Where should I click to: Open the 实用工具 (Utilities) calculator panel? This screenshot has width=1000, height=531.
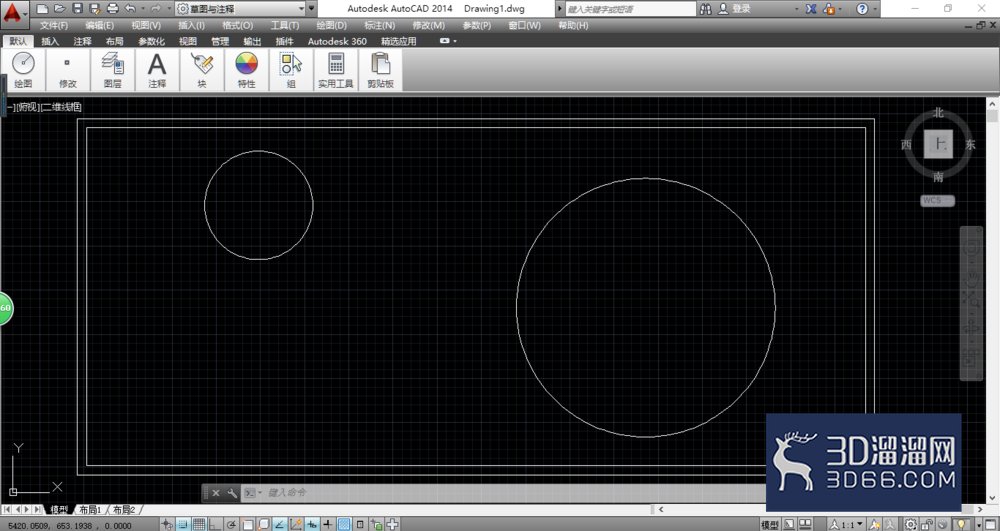335,70
